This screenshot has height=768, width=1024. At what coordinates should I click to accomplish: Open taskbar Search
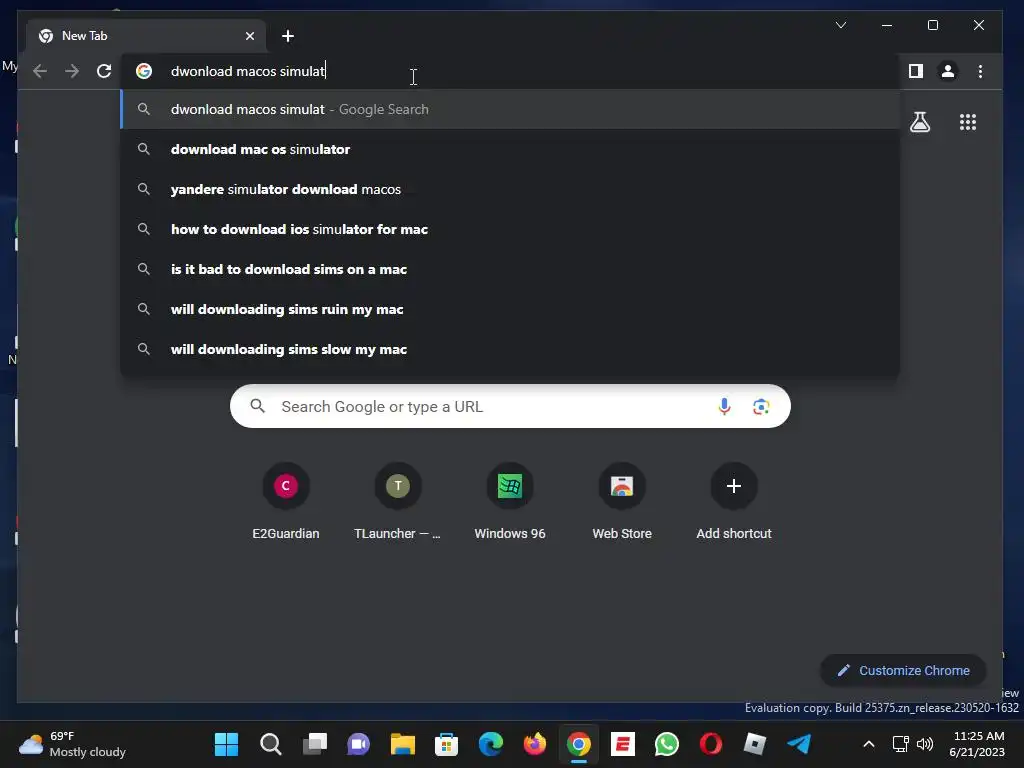(270, 744)
